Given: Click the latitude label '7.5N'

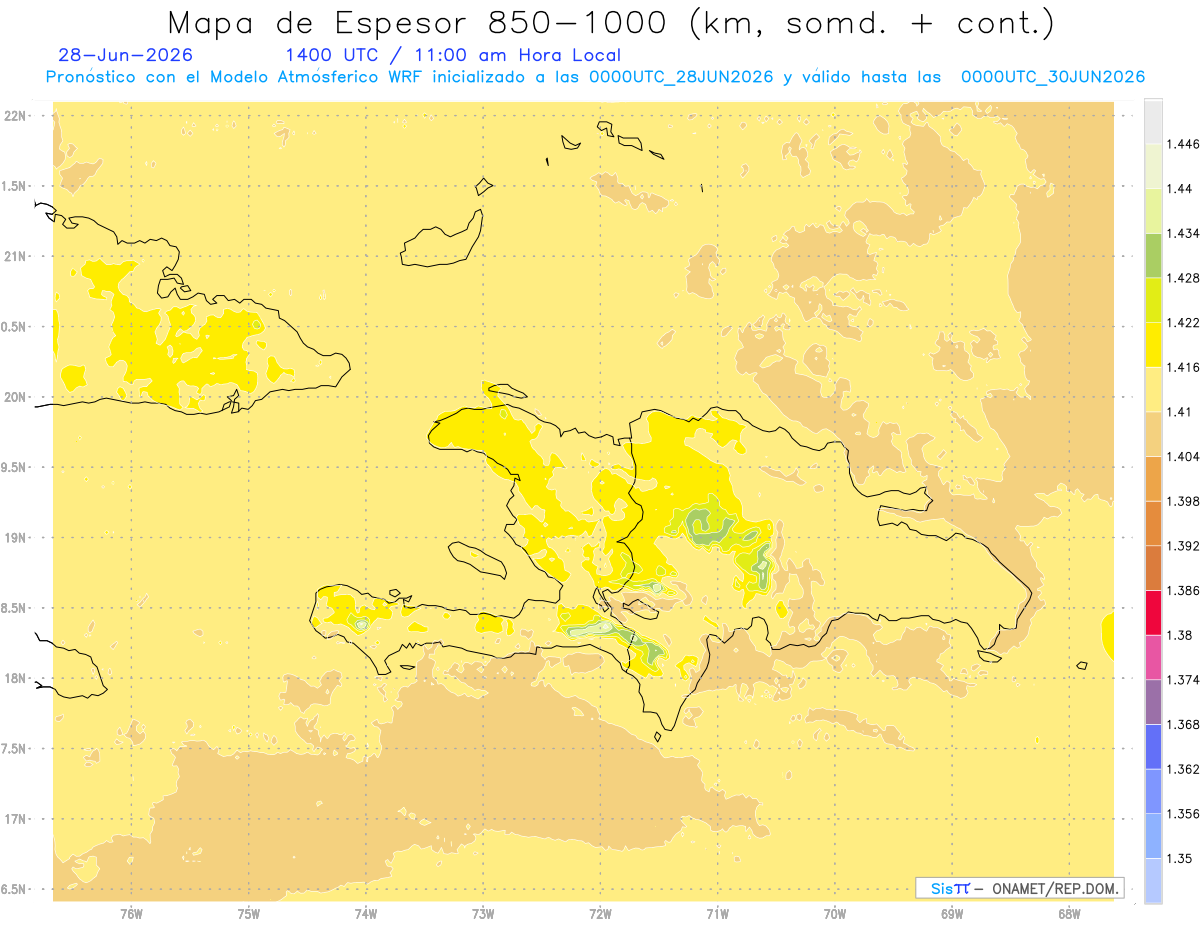Looking at the screenshot, I should 14,748.
